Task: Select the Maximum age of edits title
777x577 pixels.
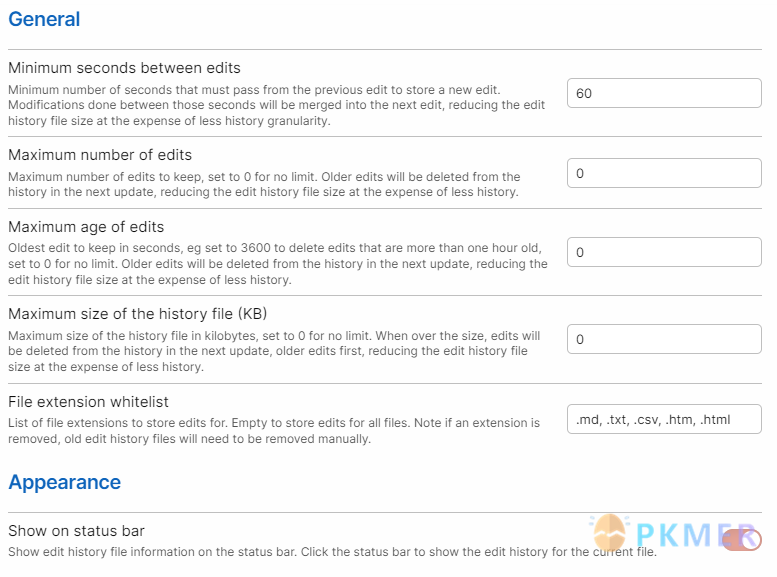Action: [86, 227]
